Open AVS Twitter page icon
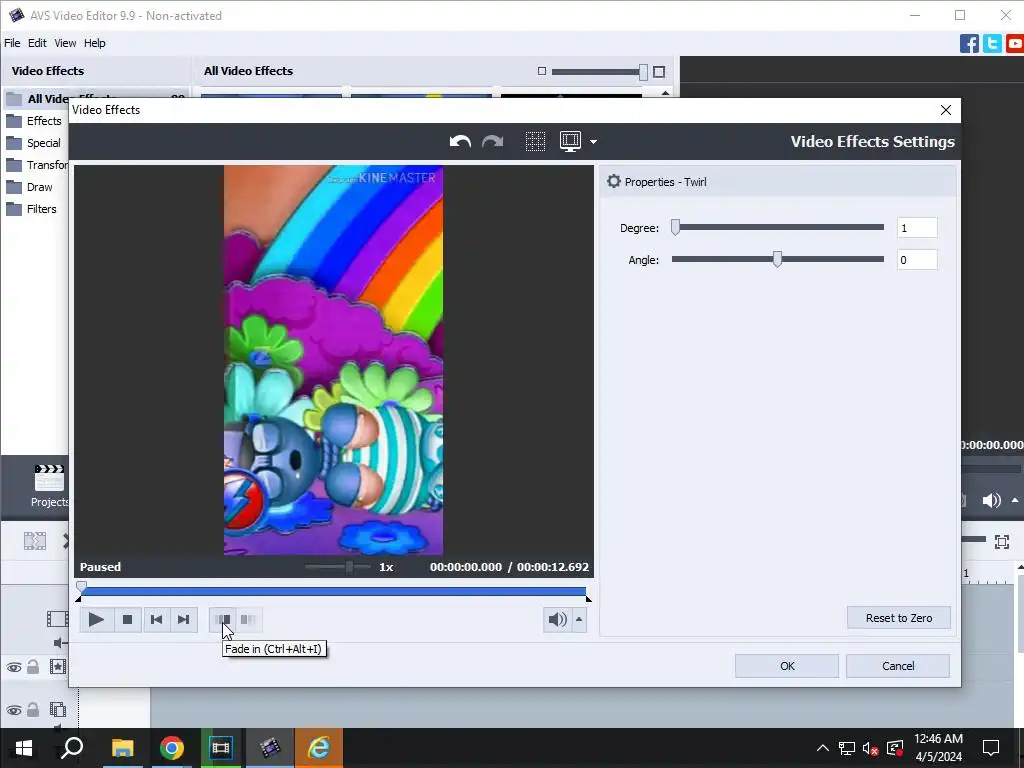Screen dimensions: 1024x768 point(992,44)
